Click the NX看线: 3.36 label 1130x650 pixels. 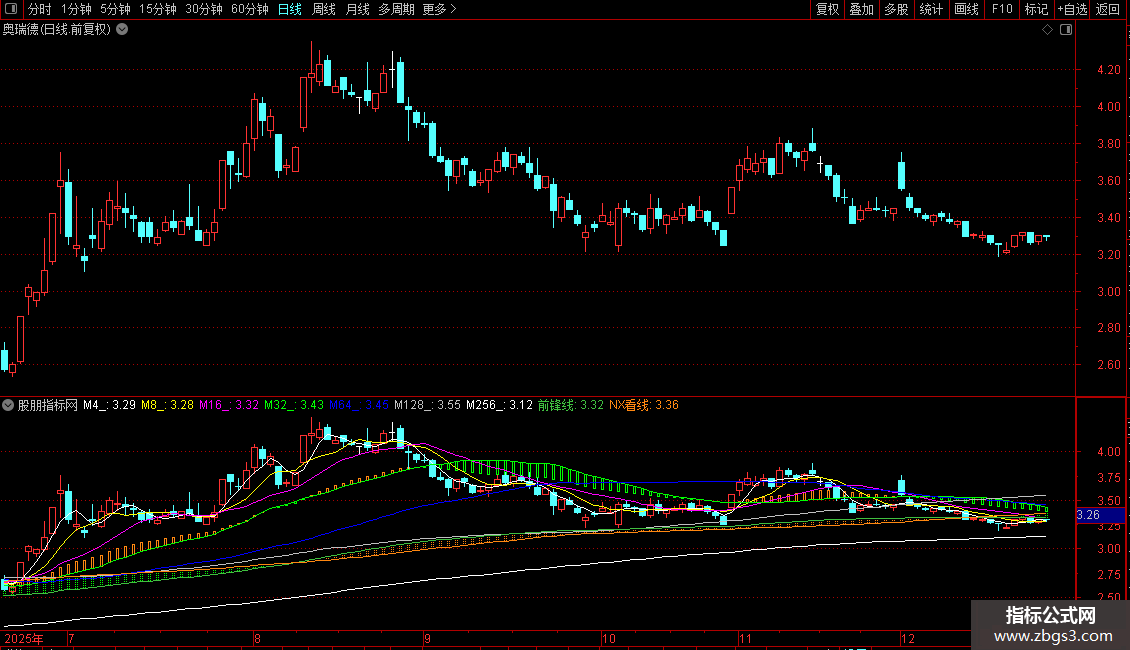click(644, 405)
